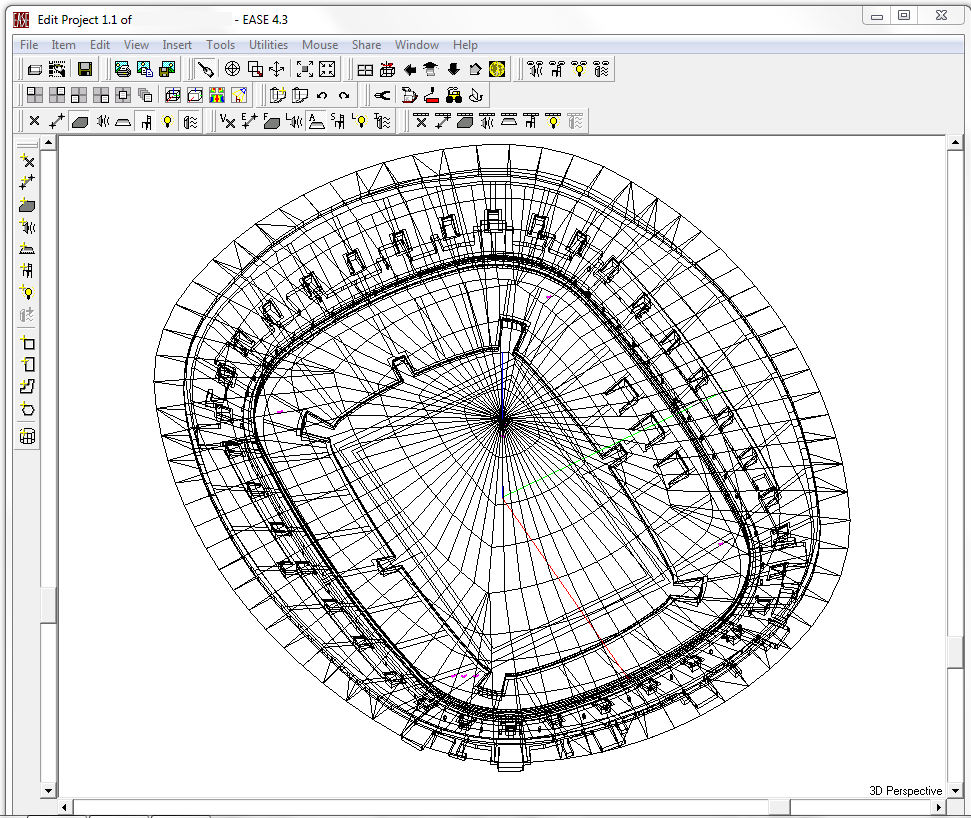Open the Window menu
The height and width of the screenshot is (818, 971).
[x=417, y=45]
